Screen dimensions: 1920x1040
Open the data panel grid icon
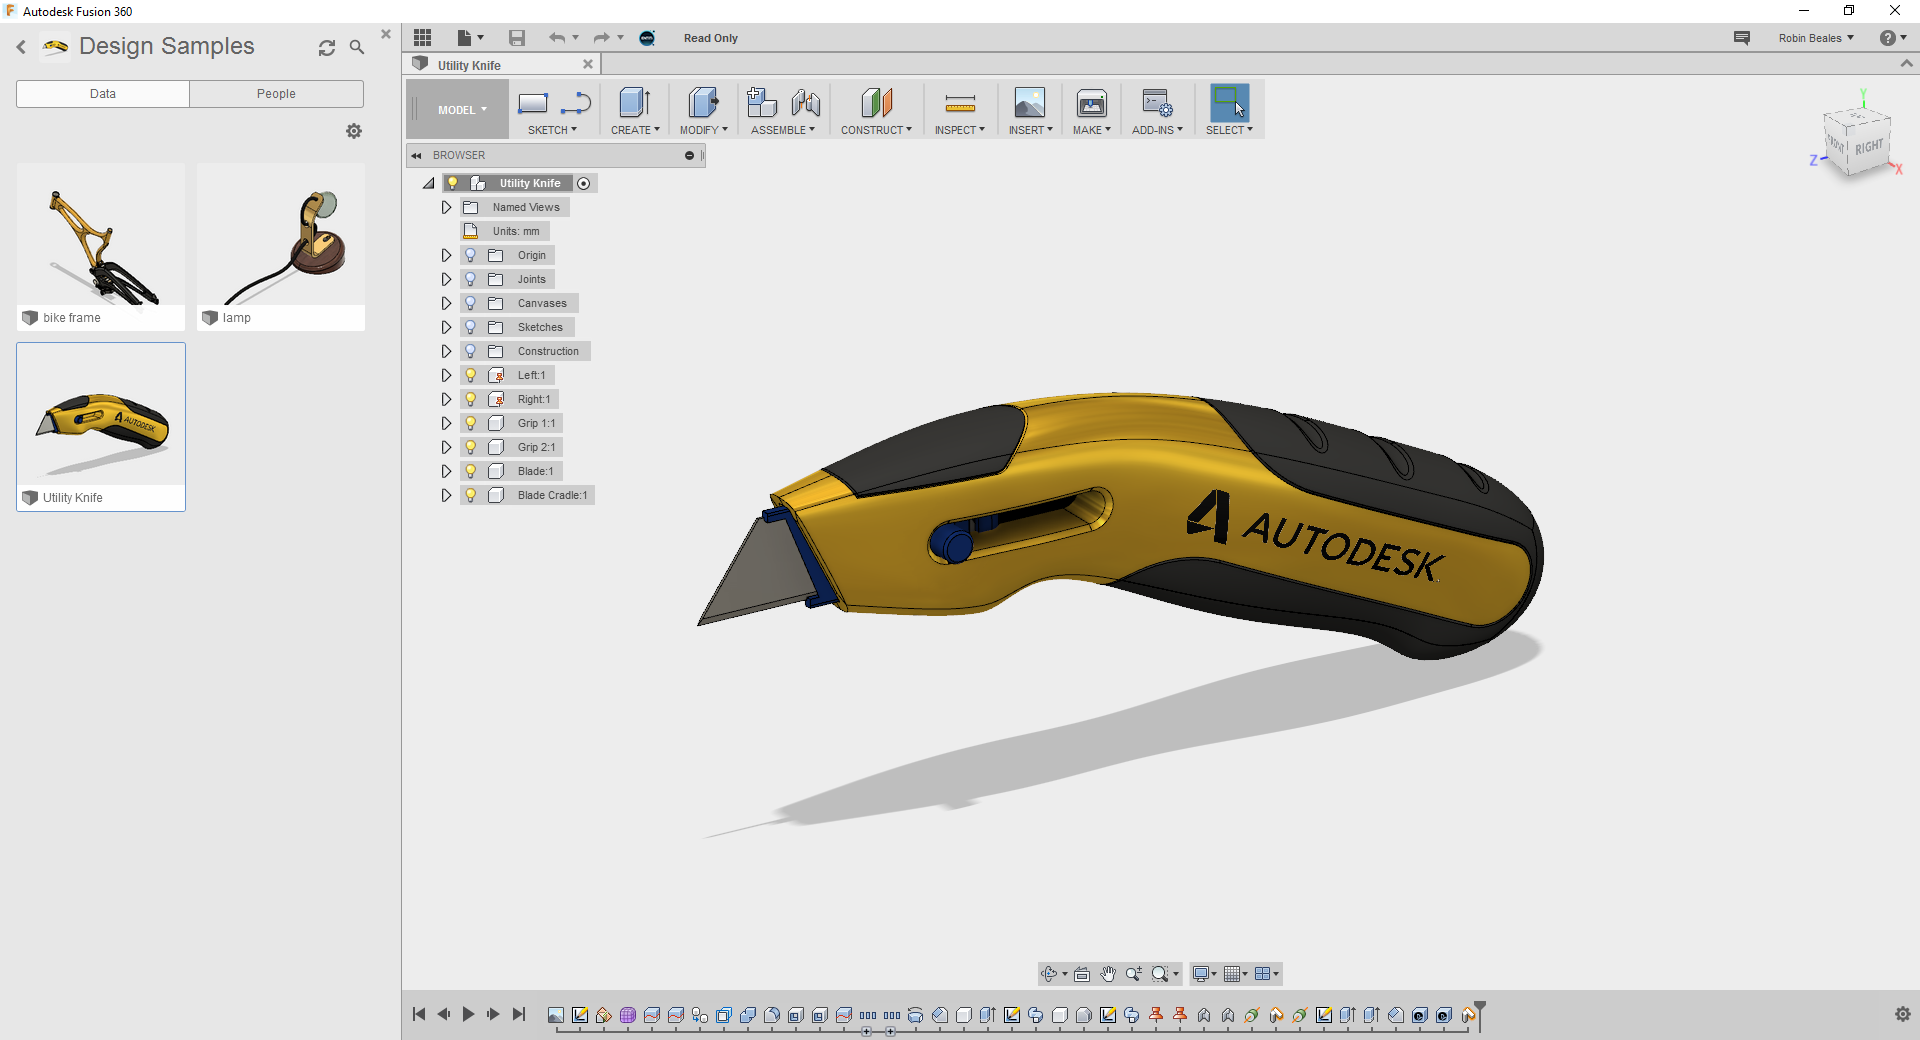click(423, 38)
